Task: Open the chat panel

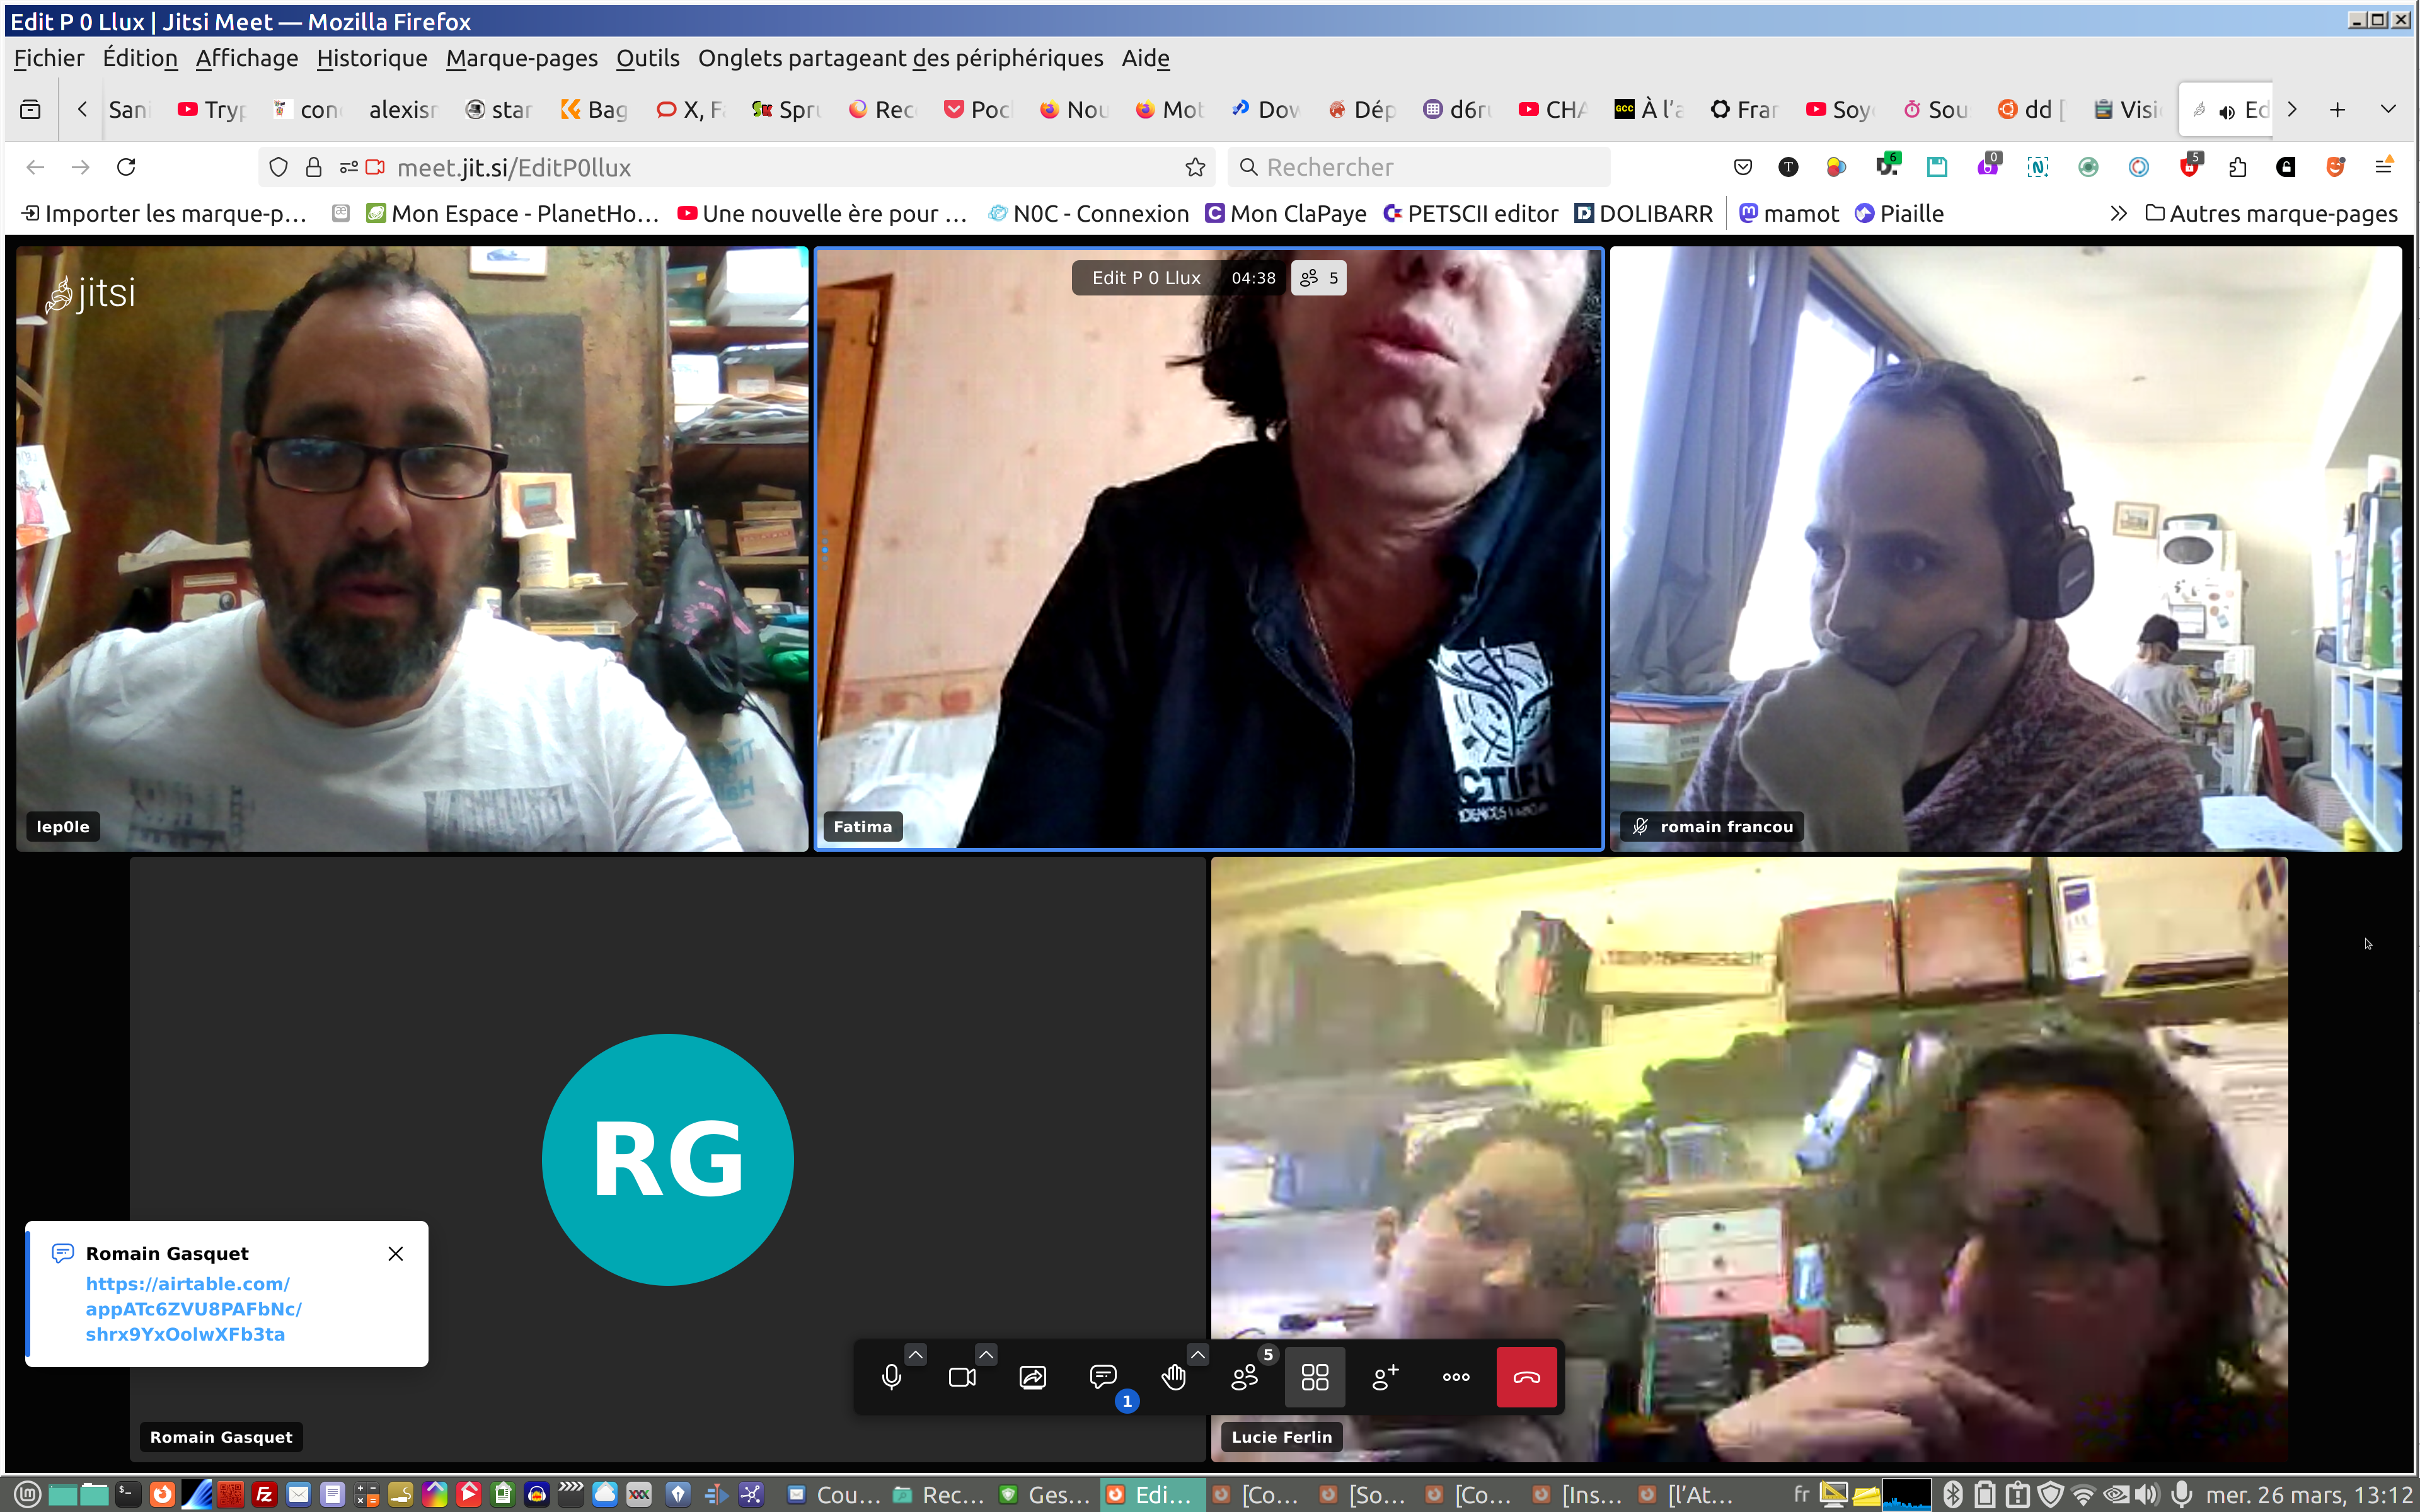Action: [x=1102, y=1377]
